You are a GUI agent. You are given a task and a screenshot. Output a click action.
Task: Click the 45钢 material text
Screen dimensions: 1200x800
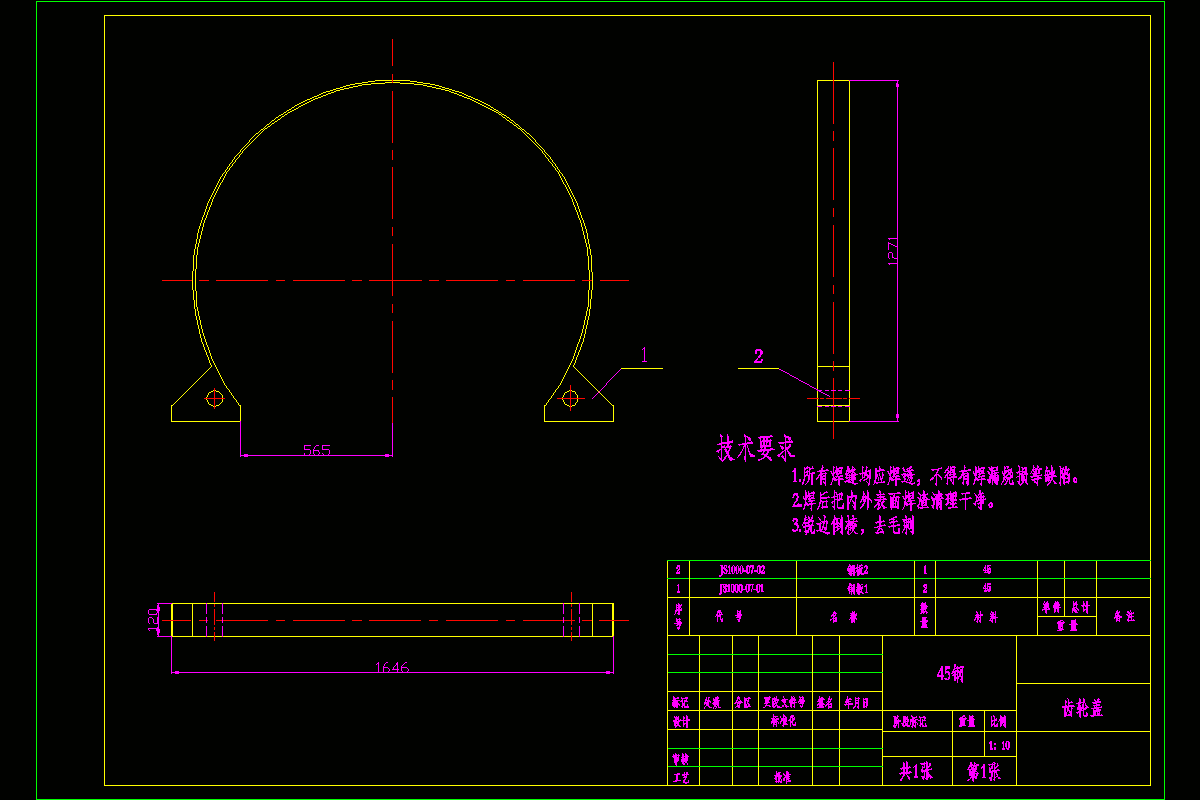(950, 673)
